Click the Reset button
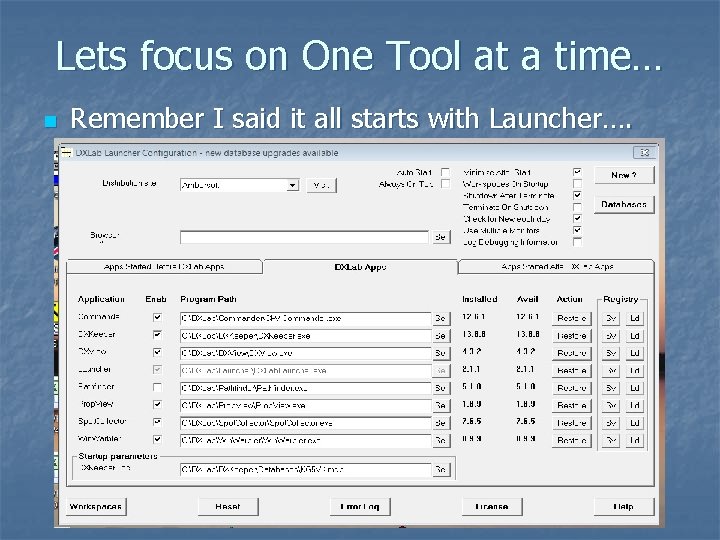The width and height of the screenshot is (720, 540). tap(228, 507)
